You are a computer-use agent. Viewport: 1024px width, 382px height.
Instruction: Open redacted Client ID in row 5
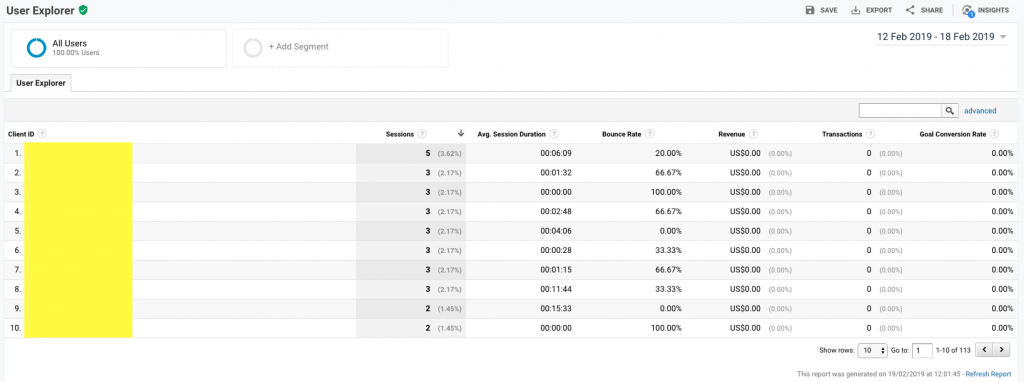[78, 231]
